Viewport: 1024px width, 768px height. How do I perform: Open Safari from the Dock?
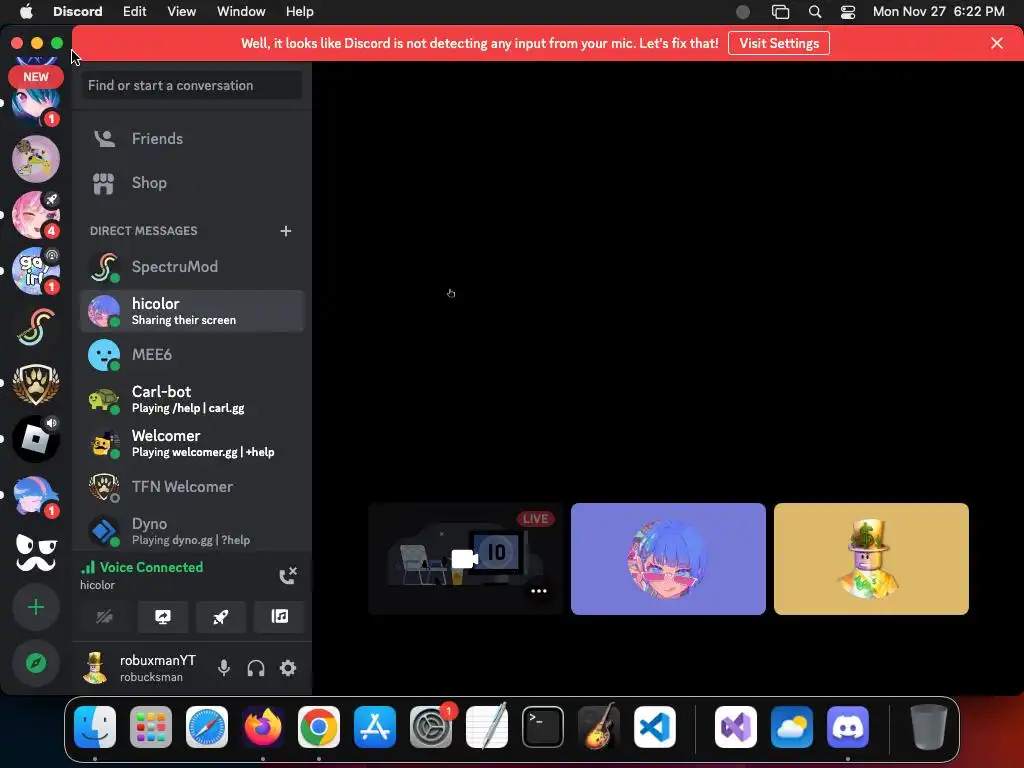[x=207, y=727]
